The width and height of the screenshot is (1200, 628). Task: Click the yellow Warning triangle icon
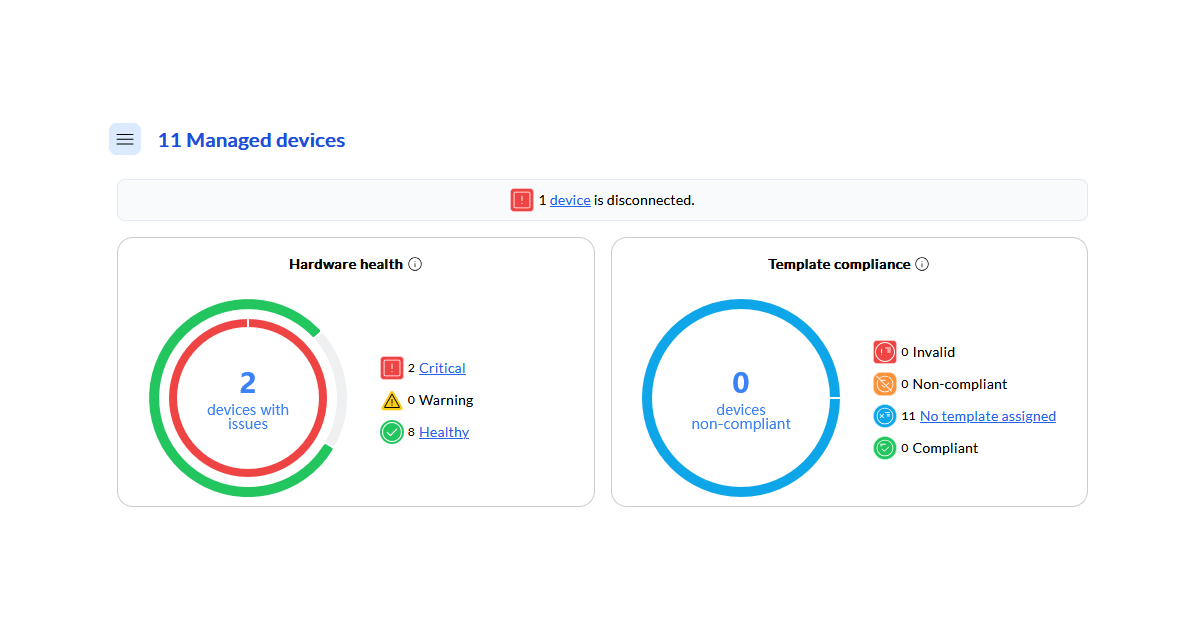tap(392, 400)
